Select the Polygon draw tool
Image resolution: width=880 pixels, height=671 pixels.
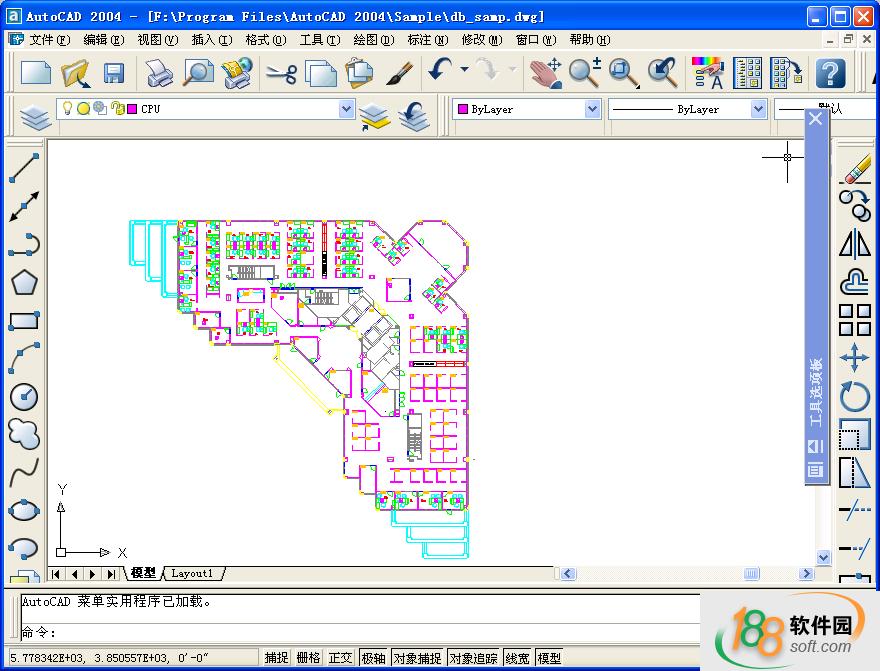(x=24, y=281)
